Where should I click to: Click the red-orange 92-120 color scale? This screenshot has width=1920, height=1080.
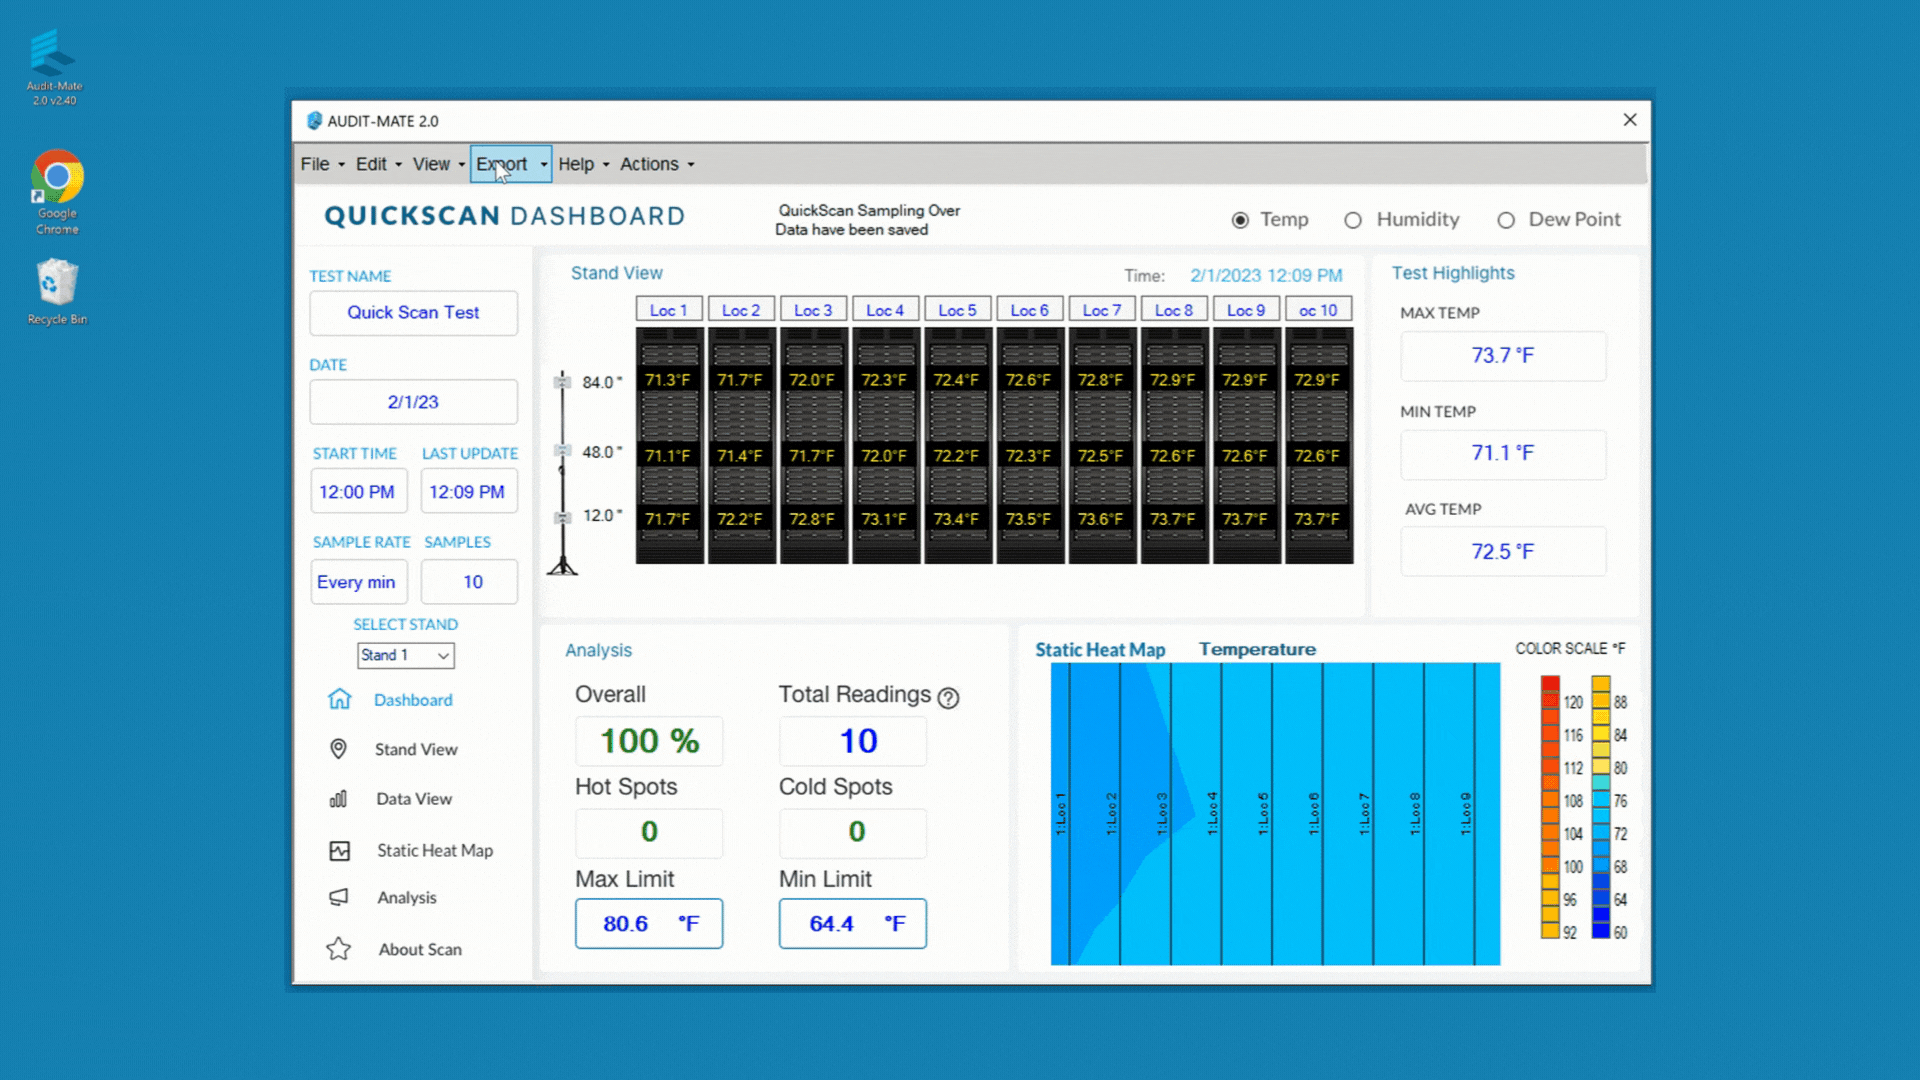[1550, 807]
